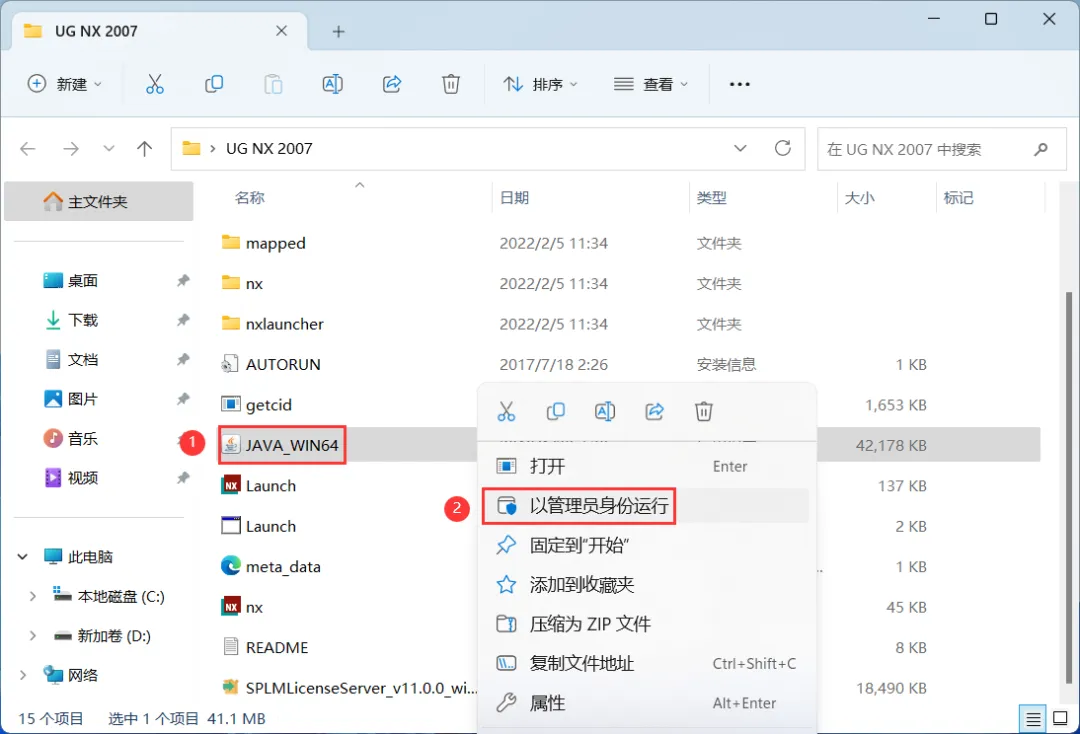Select the meta_data Edge file

click(271, 566)
